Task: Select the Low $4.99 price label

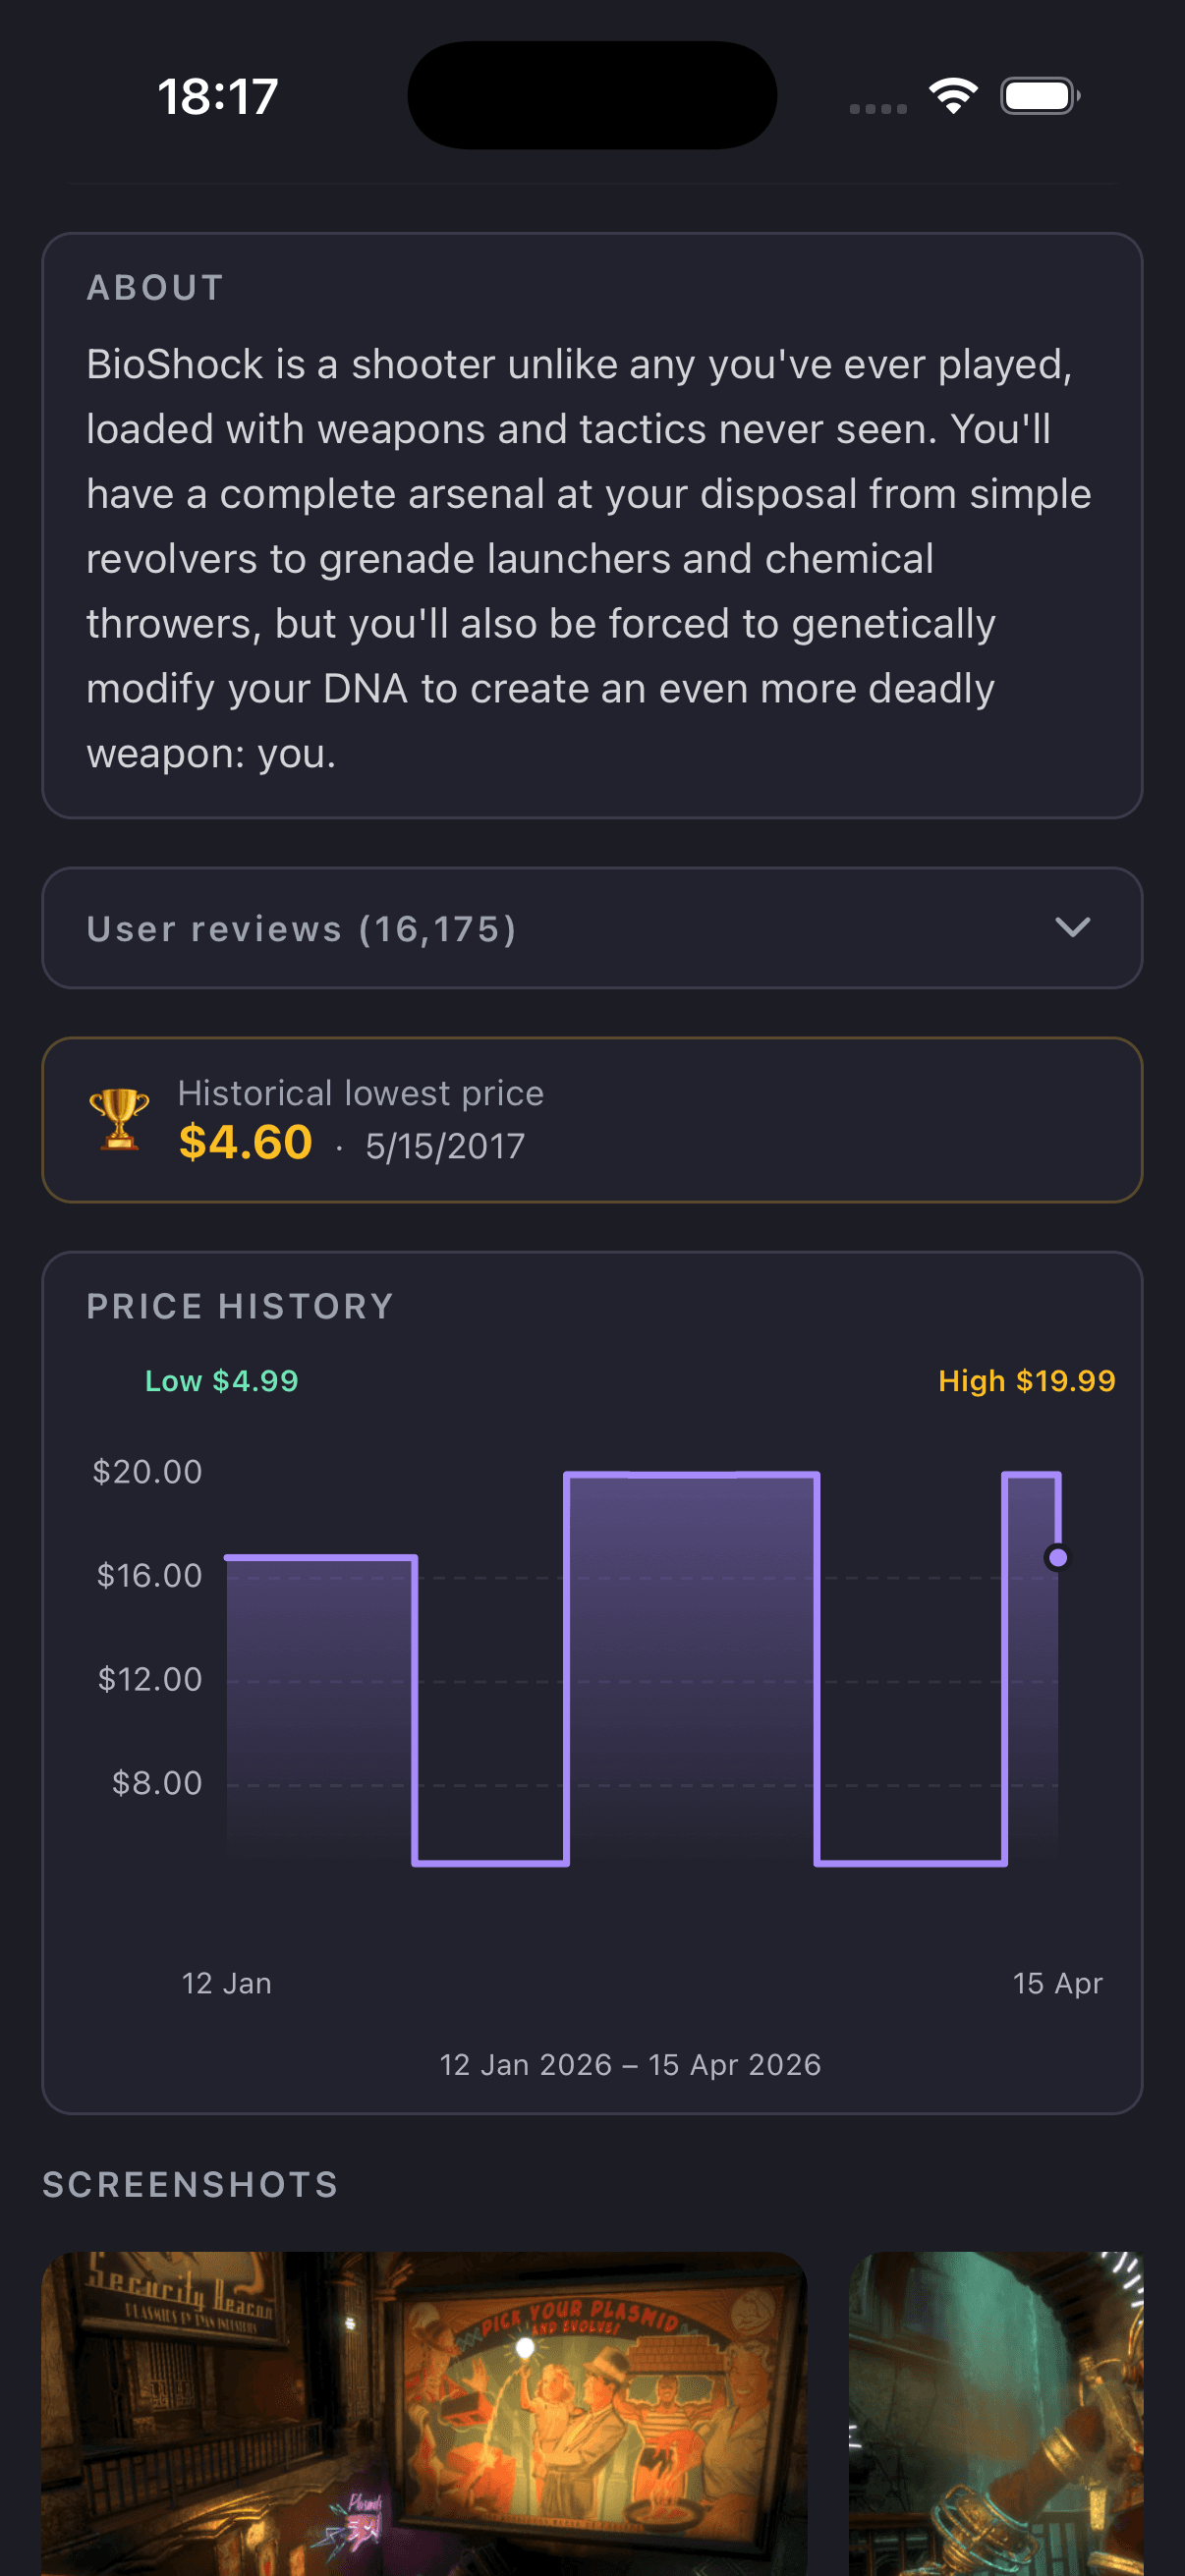Action: [221, 1381]
